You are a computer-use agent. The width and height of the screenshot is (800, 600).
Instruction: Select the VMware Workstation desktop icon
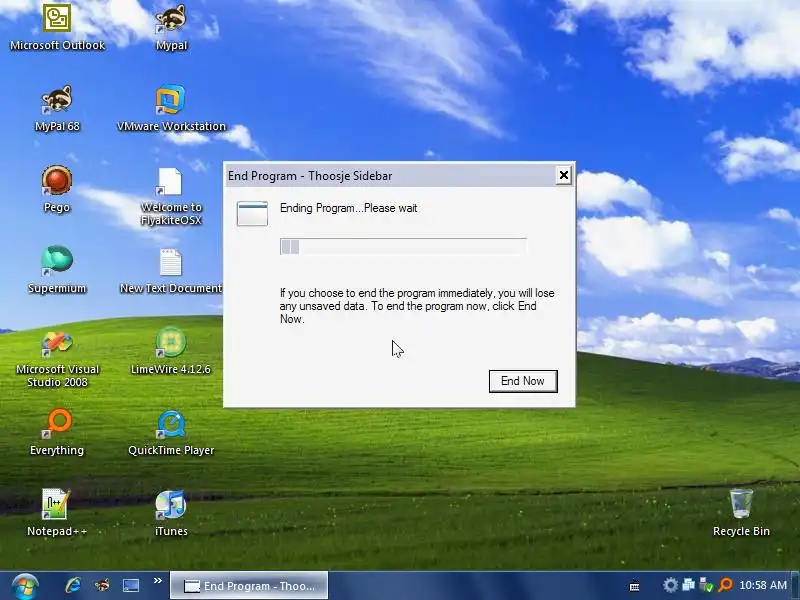coord(171,108)
